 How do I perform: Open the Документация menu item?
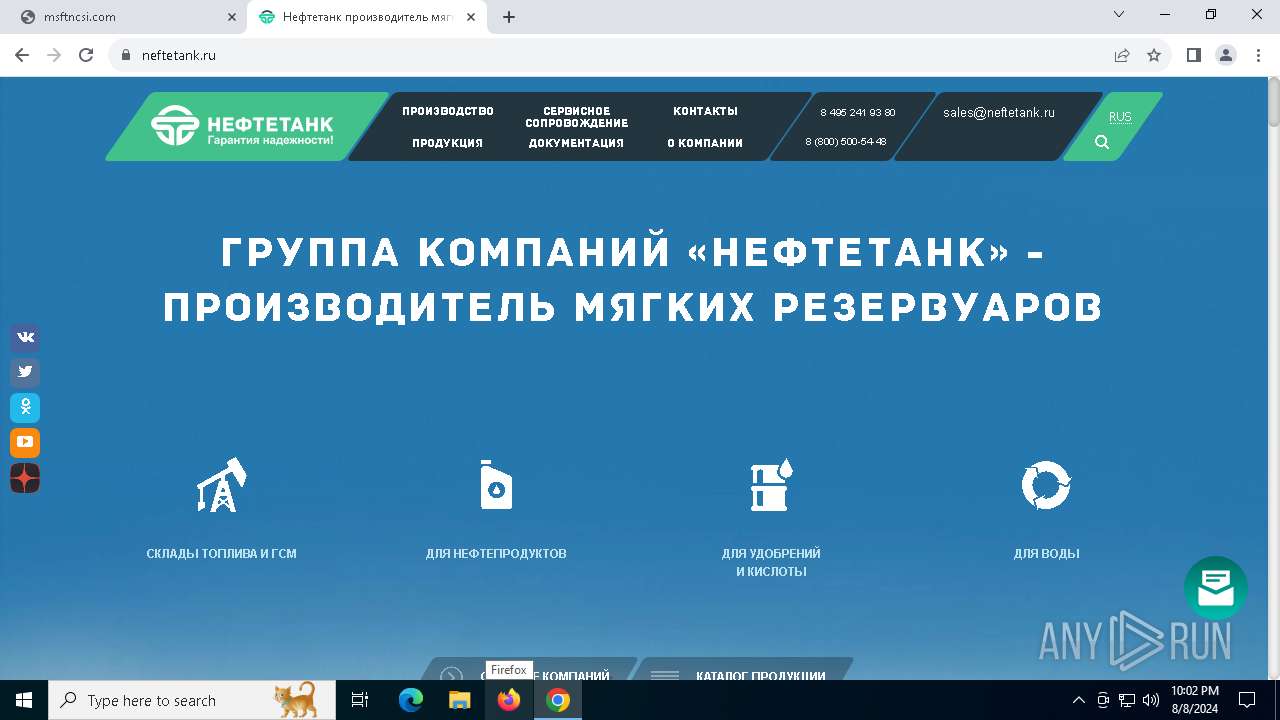[576, 143]
